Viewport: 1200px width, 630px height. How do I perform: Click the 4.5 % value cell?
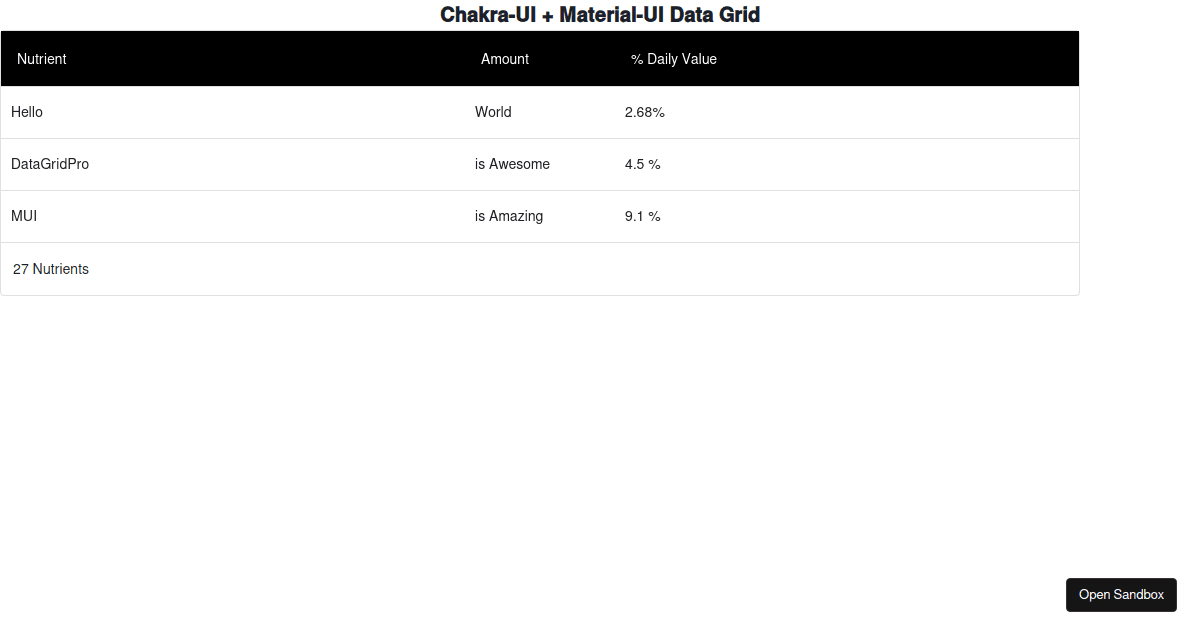click(642, 164)
